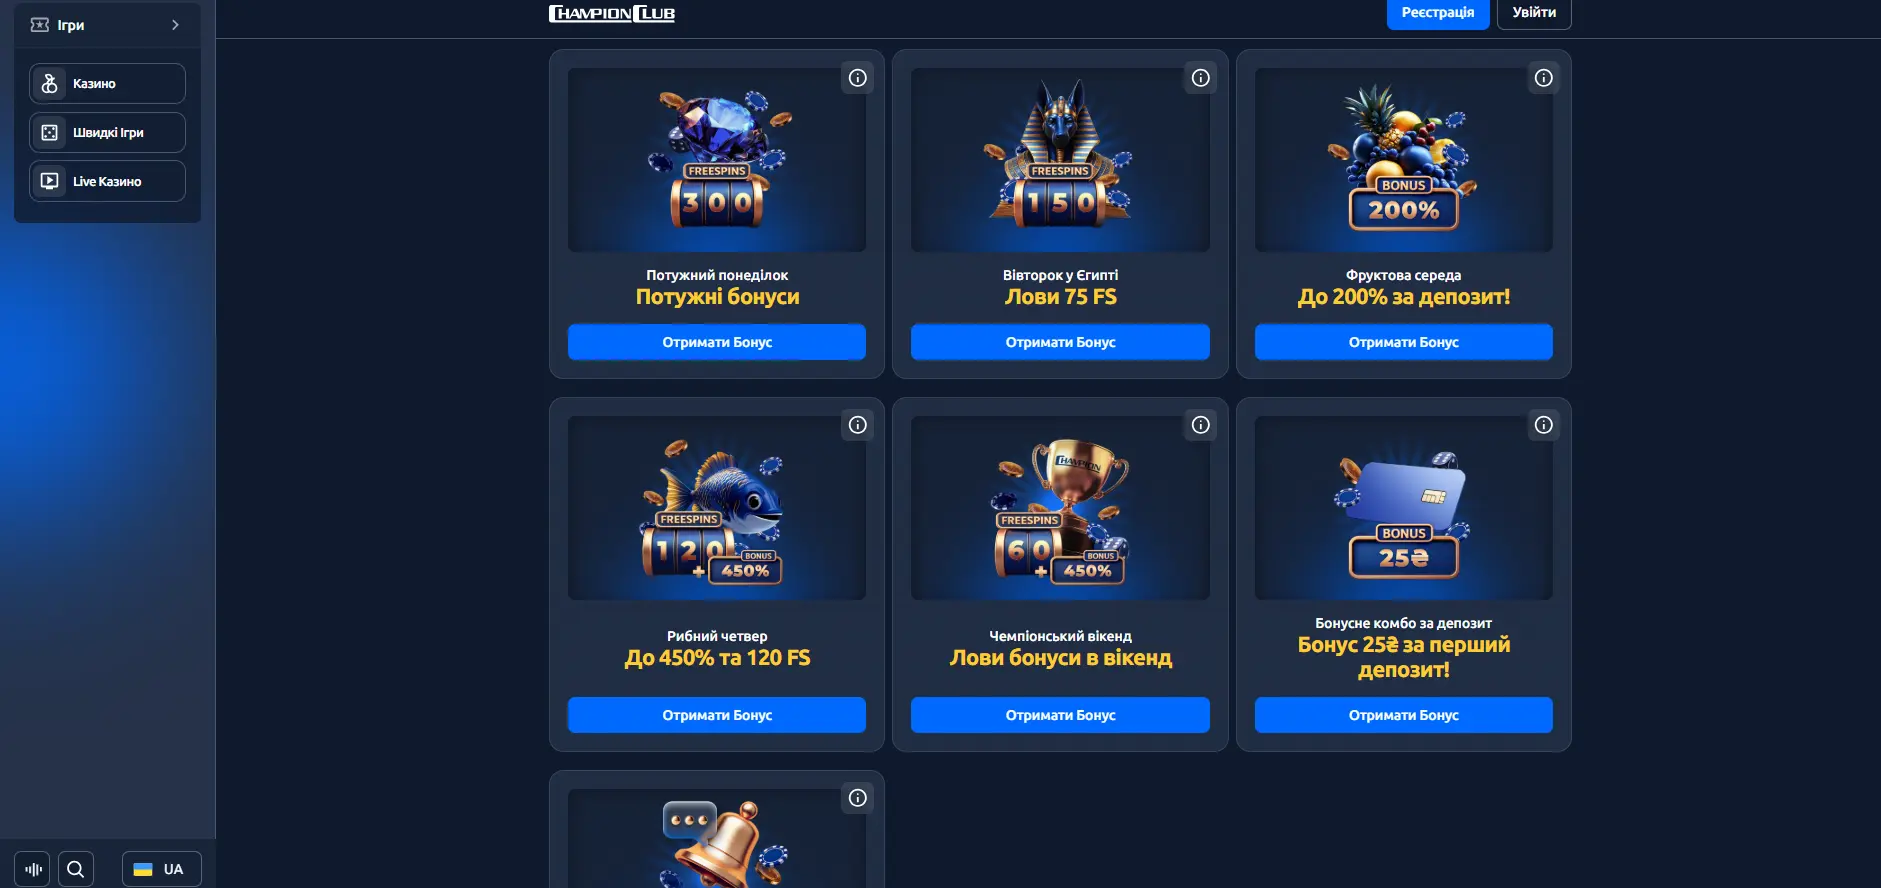View info for Рибний четвер bonus
Screen dimensions: 1881x888
(858, 425)
